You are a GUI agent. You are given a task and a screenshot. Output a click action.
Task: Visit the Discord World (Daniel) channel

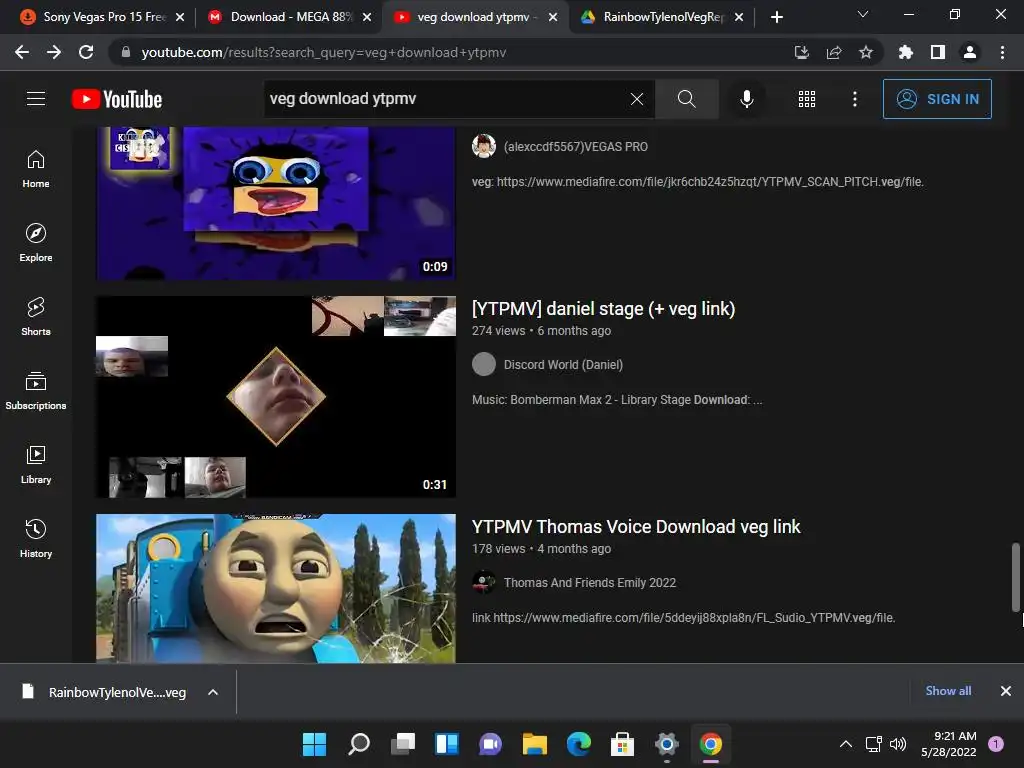(x=563, y=364)
